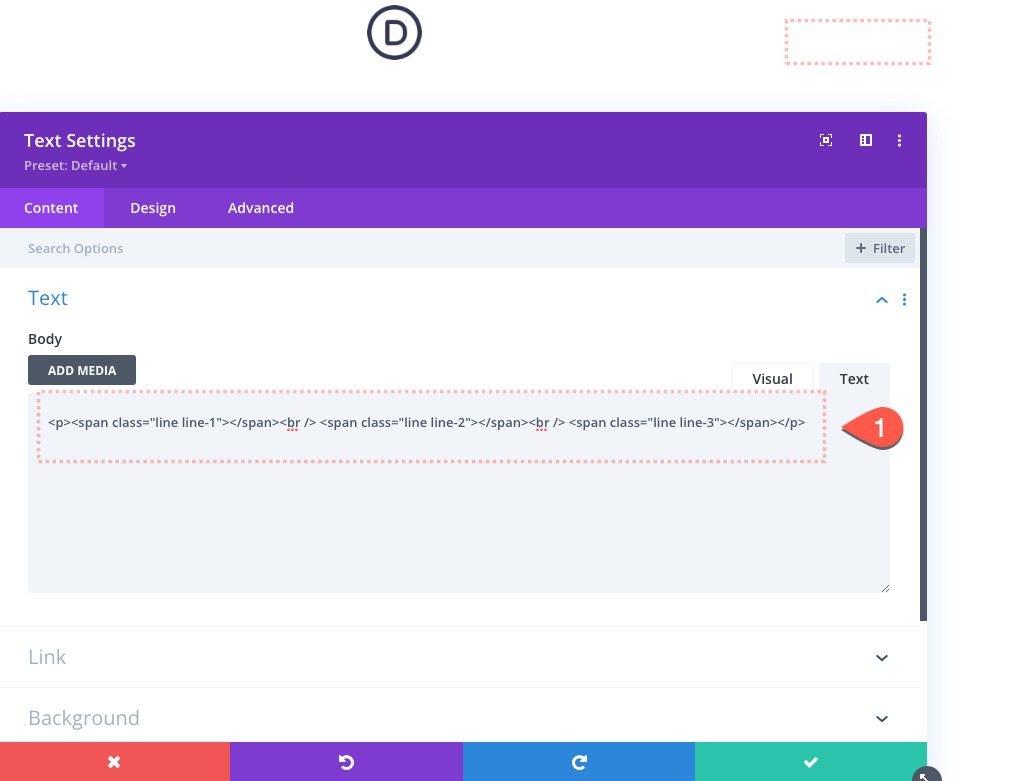
Task: Switch to the Advanced tab
Action: tap(260, 208)
